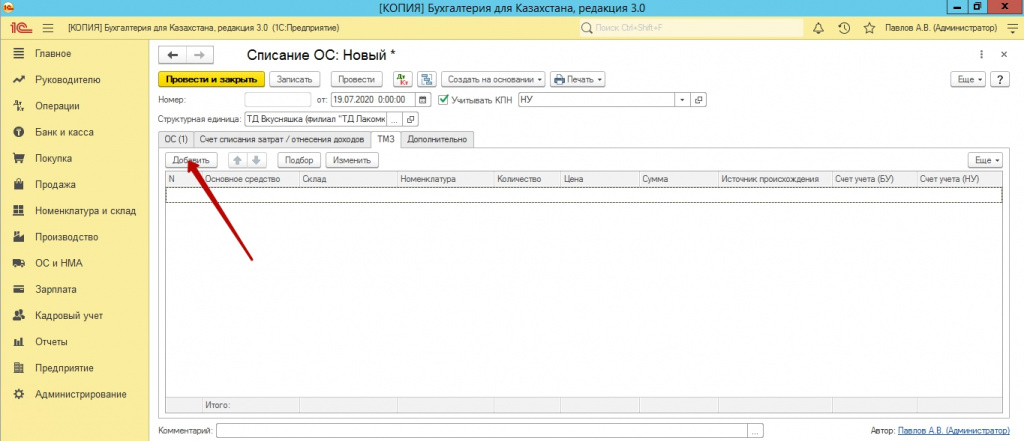Click the Склад column header
Viewport: 1024px width, 441px height.
click(348, 178)
